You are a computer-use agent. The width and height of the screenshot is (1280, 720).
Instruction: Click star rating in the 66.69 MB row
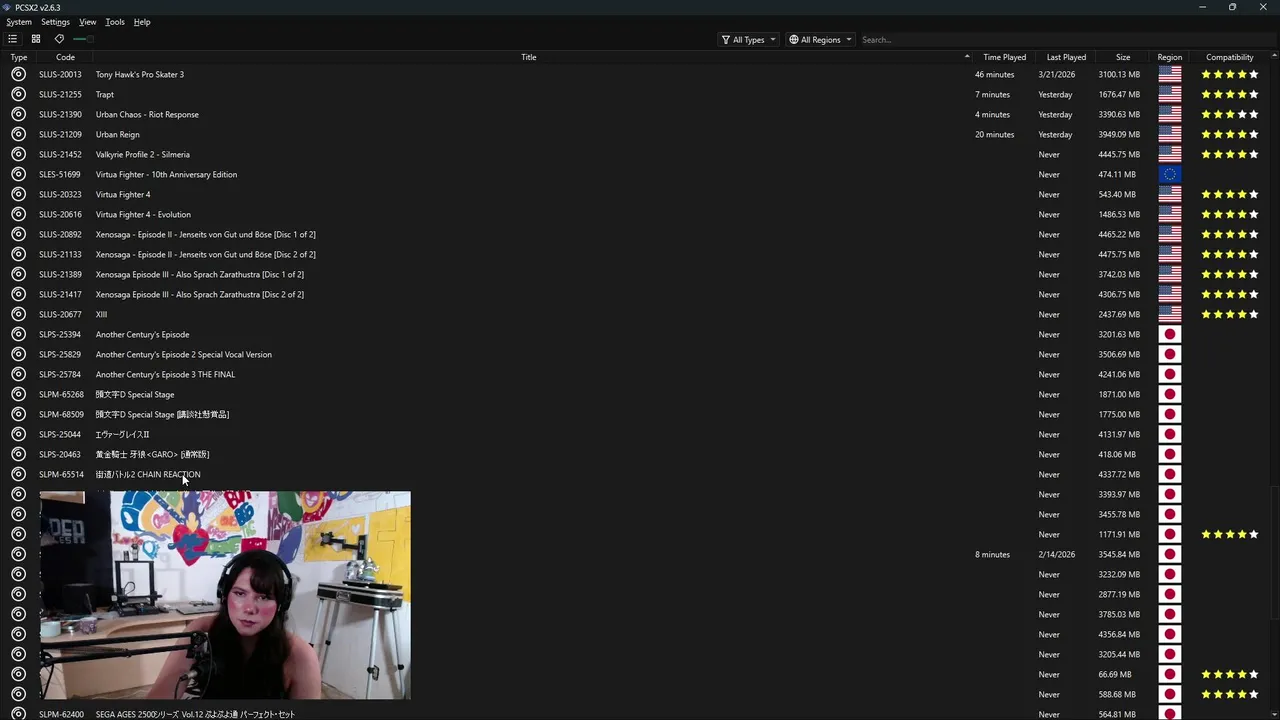1229,674
